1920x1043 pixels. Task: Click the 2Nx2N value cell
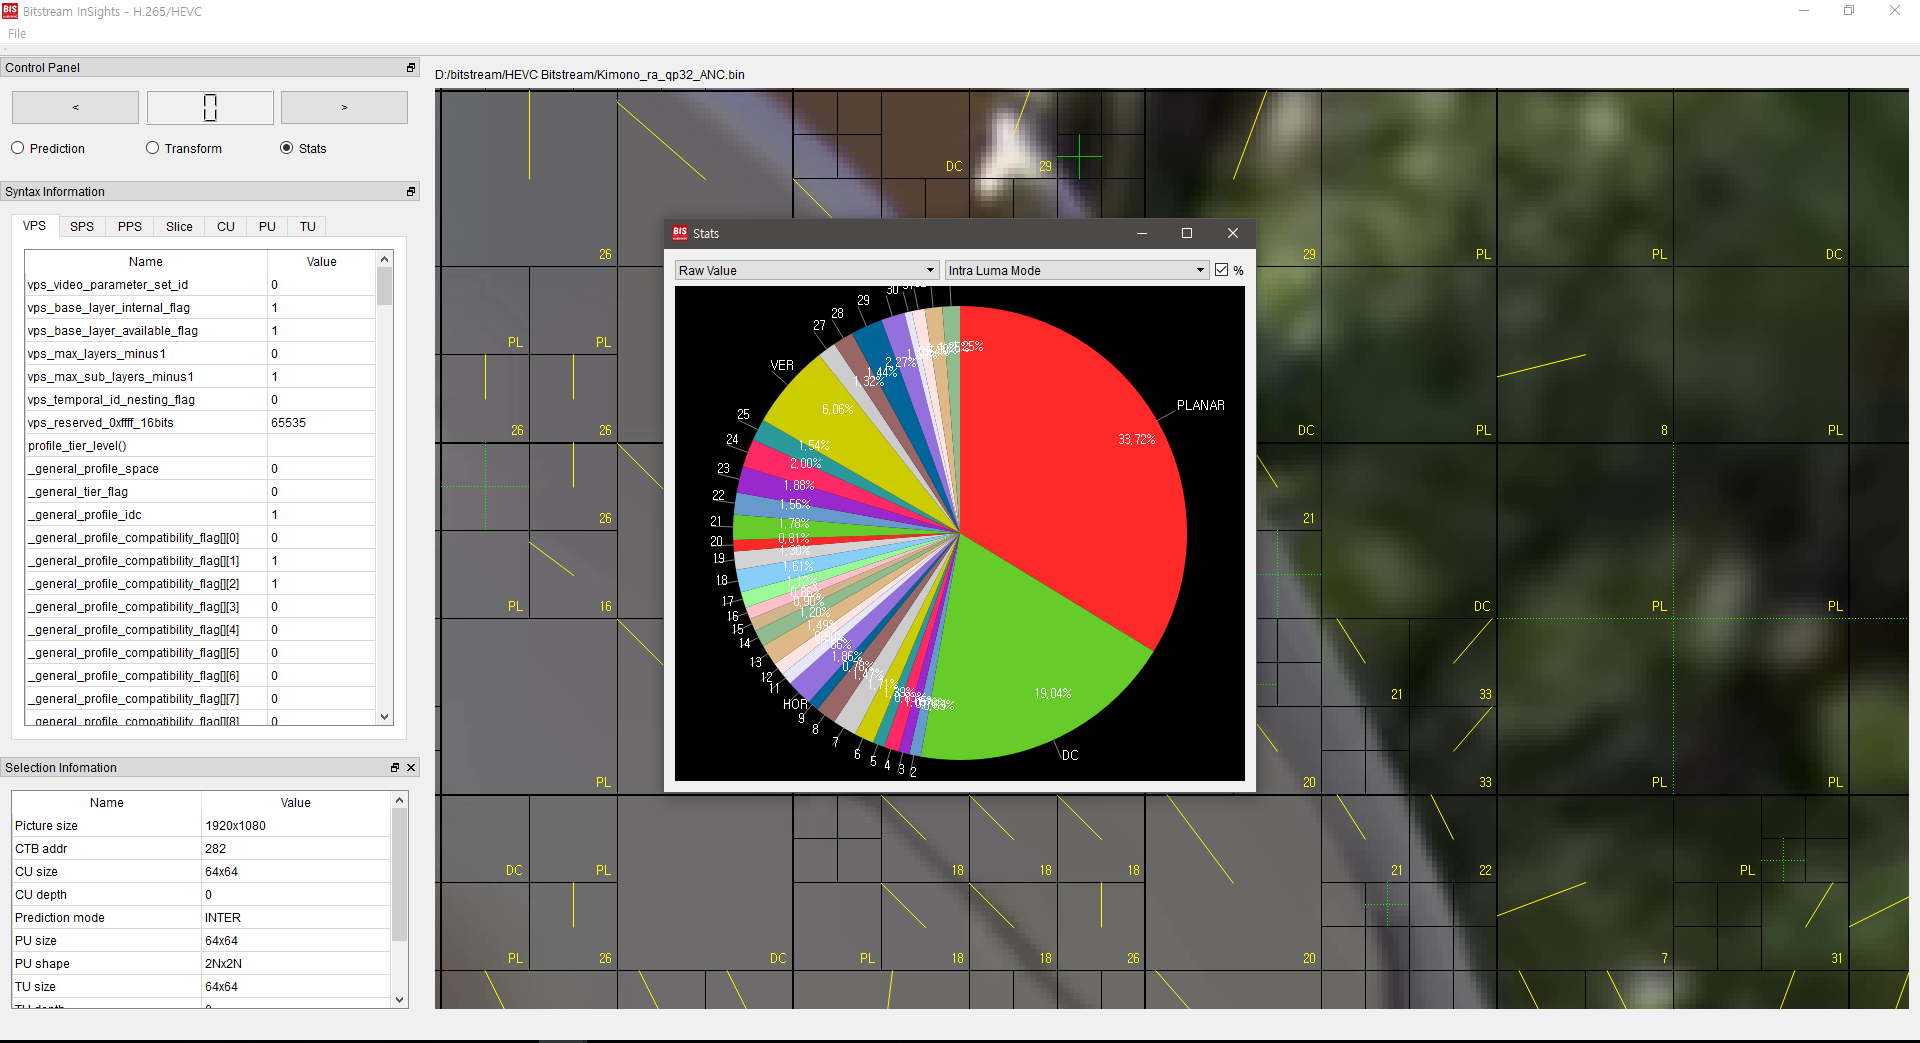pyautogui.click(x=296, y=964)
